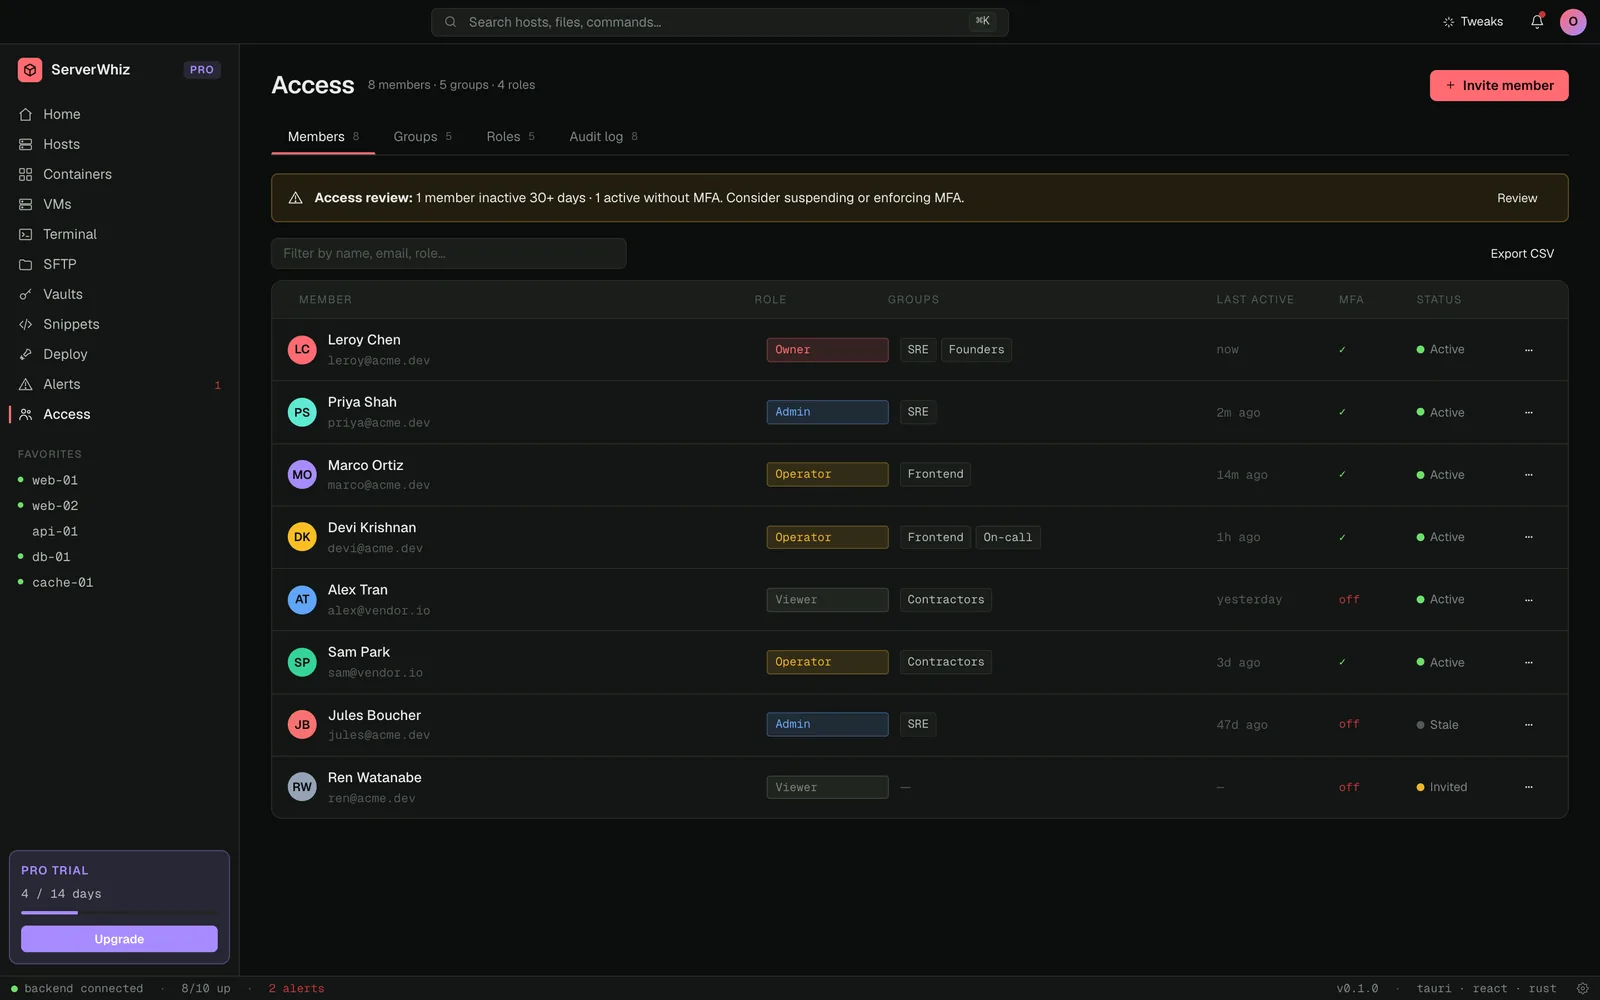The image size is (1600, 1000).
Task: Click the 2 alerts status entry
Action: [x=296, y=988]
